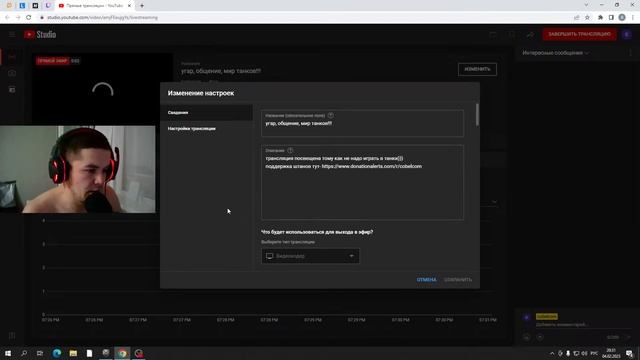Click the YouTube Studio logo
This screenshot has height=360, width=640.
pos(40,35)
